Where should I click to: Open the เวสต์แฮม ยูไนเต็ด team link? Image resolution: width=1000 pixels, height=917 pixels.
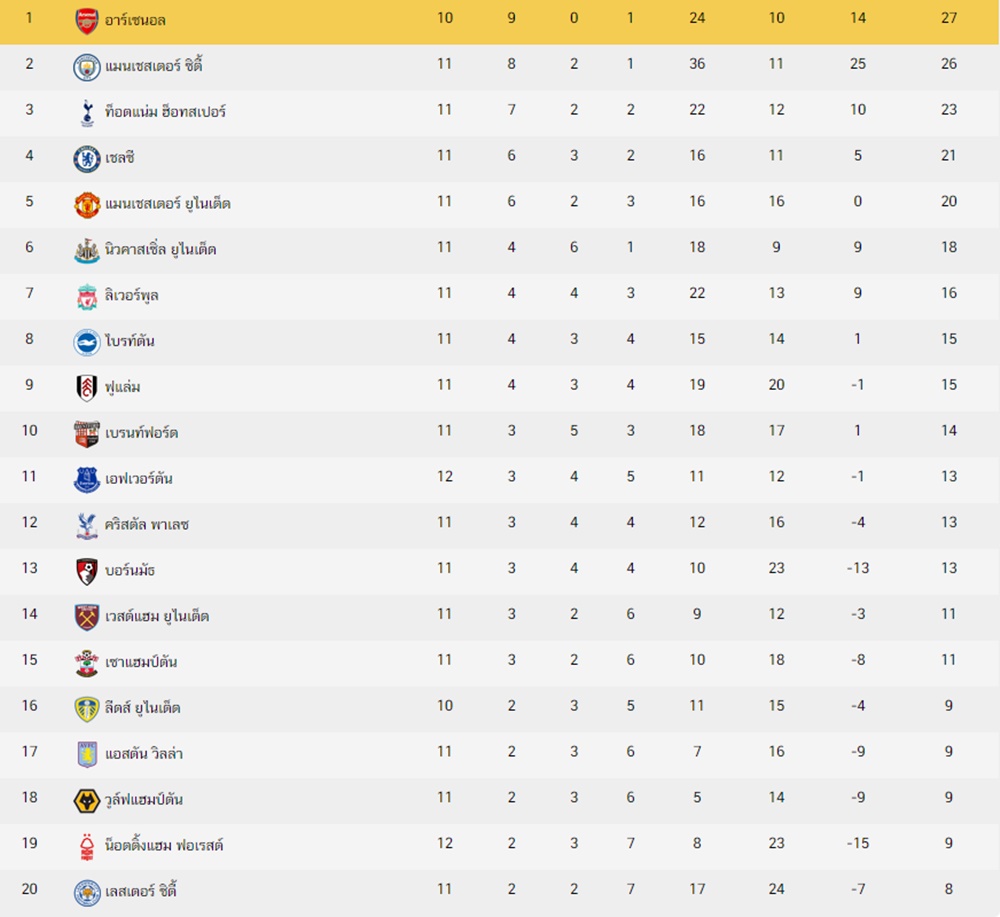click(157, 617)
